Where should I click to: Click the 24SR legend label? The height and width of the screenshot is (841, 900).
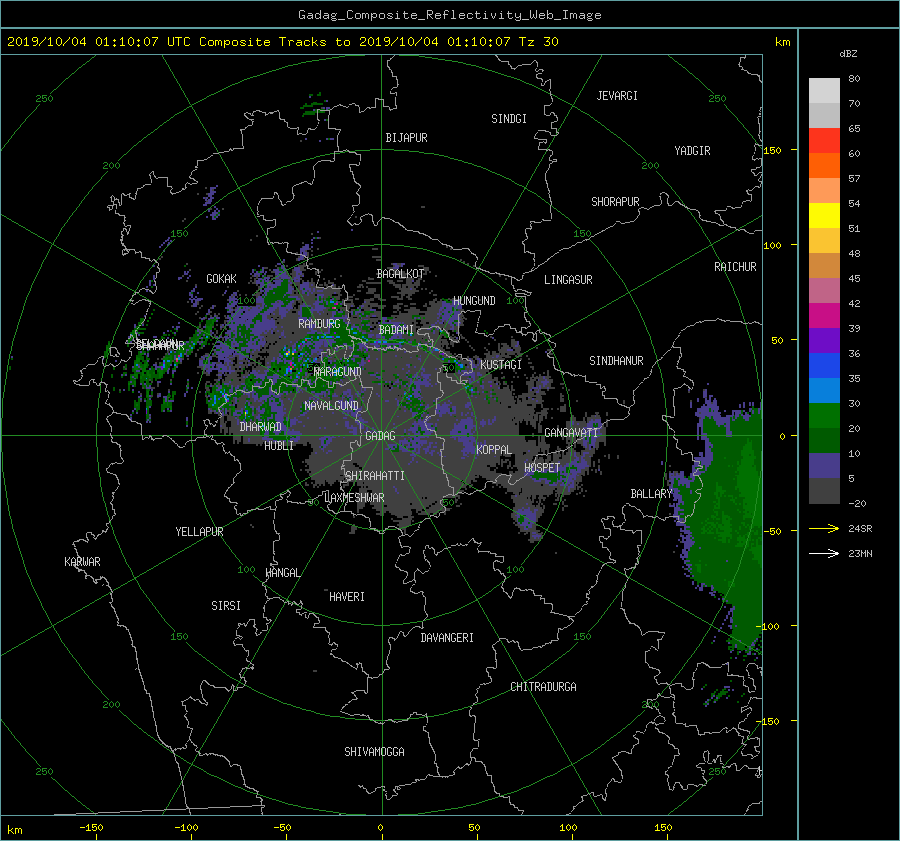860,529
